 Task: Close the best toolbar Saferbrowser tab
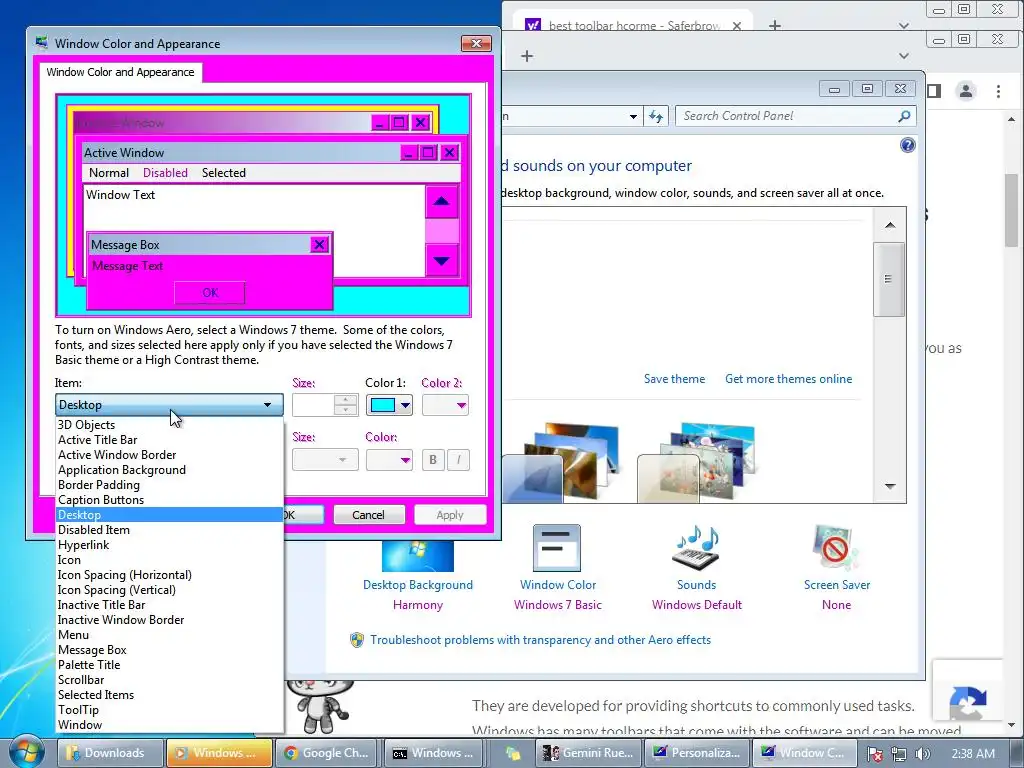737,26
